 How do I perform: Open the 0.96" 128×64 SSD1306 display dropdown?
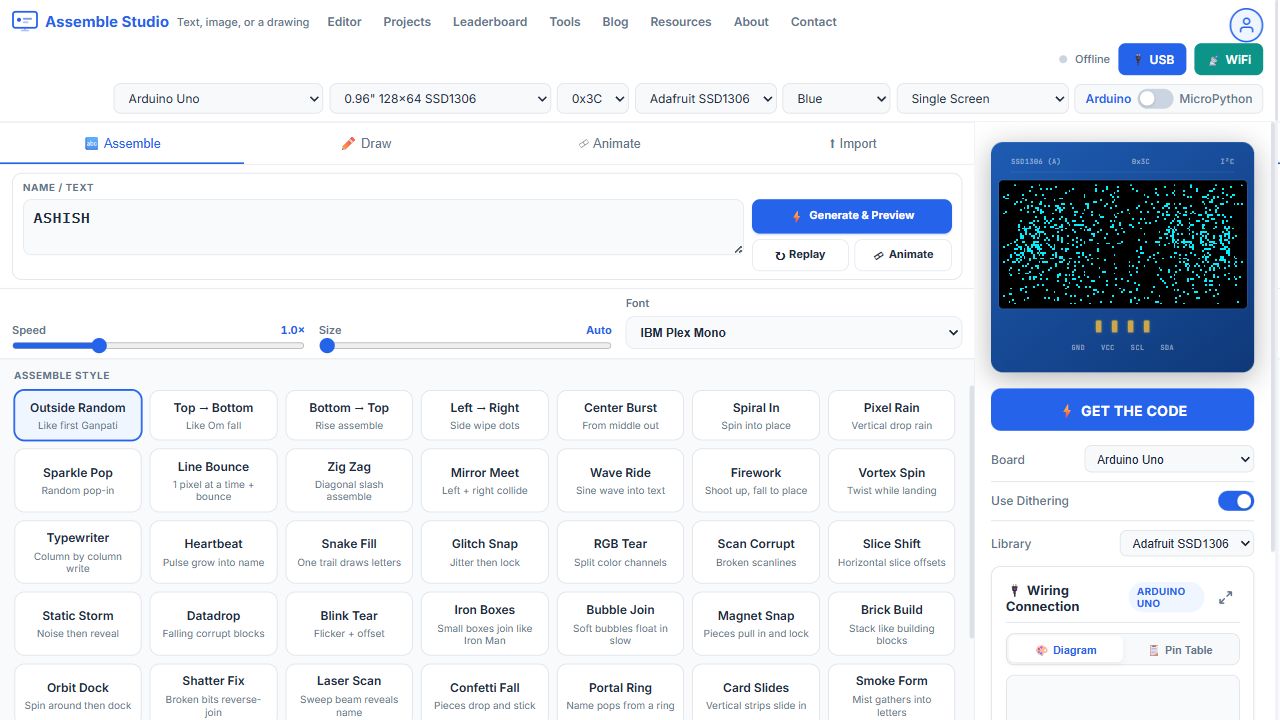click(440, 99)
